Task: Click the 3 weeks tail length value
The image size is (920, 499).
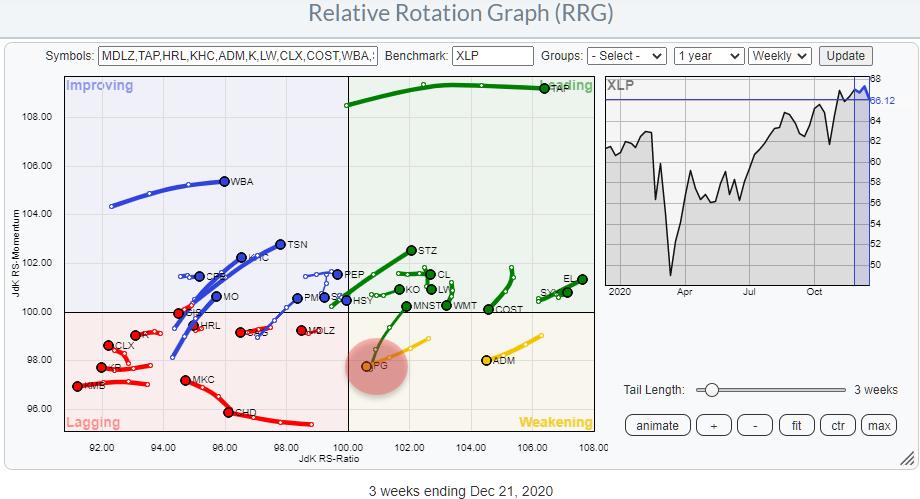Action: (x=875, y=390)
